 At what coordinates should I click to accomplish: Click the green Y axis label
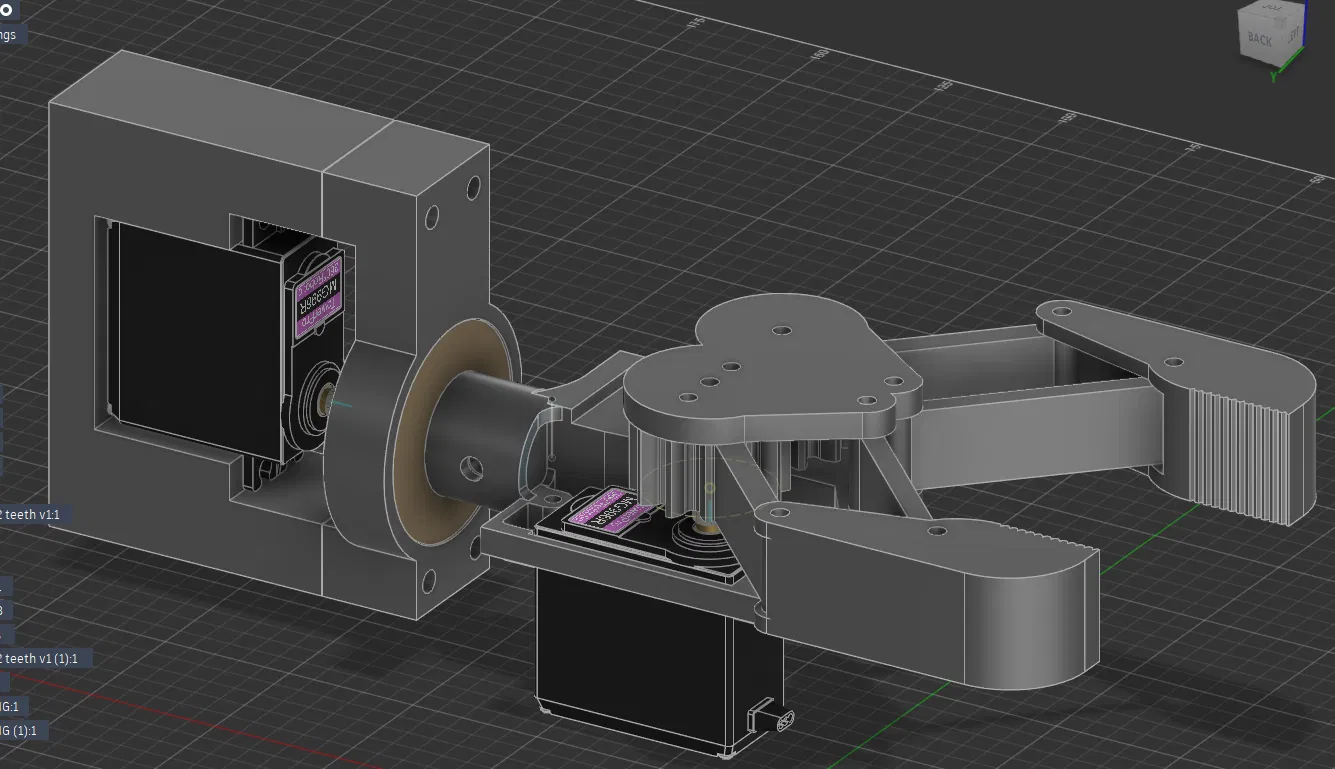coord(1274,76)
